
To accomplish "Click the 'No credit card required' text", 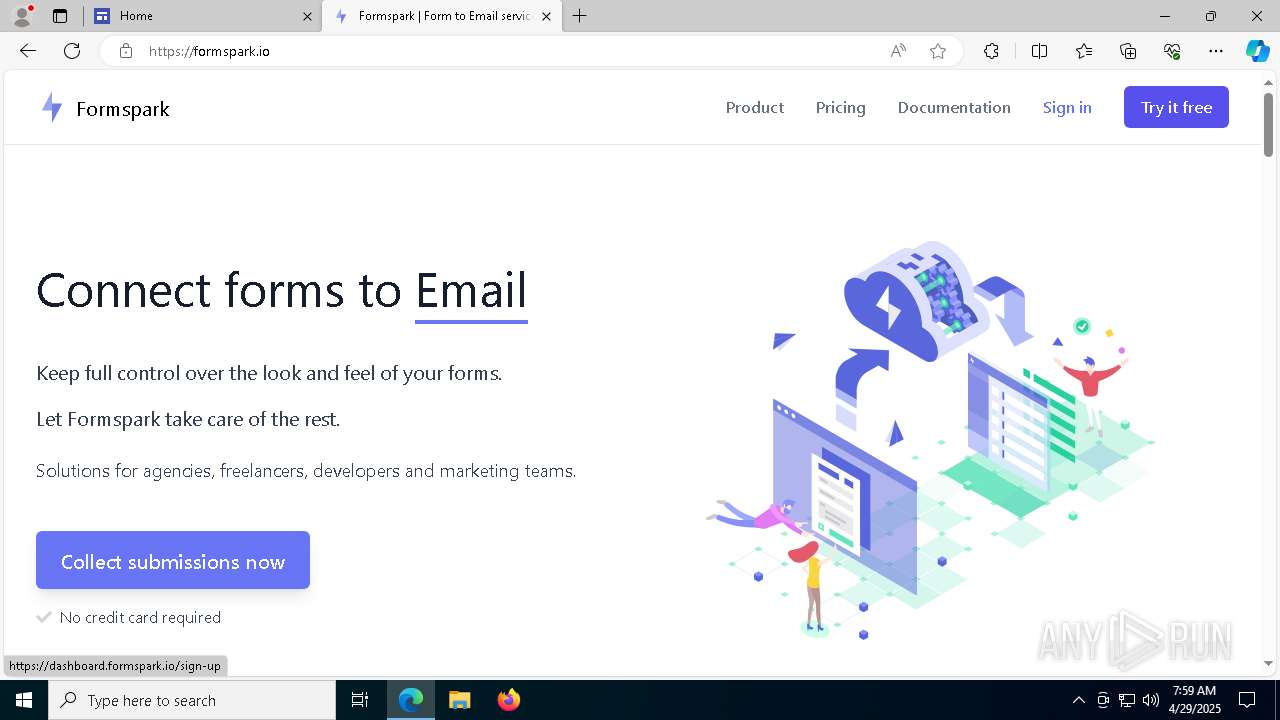I will [x=140, y=617].
